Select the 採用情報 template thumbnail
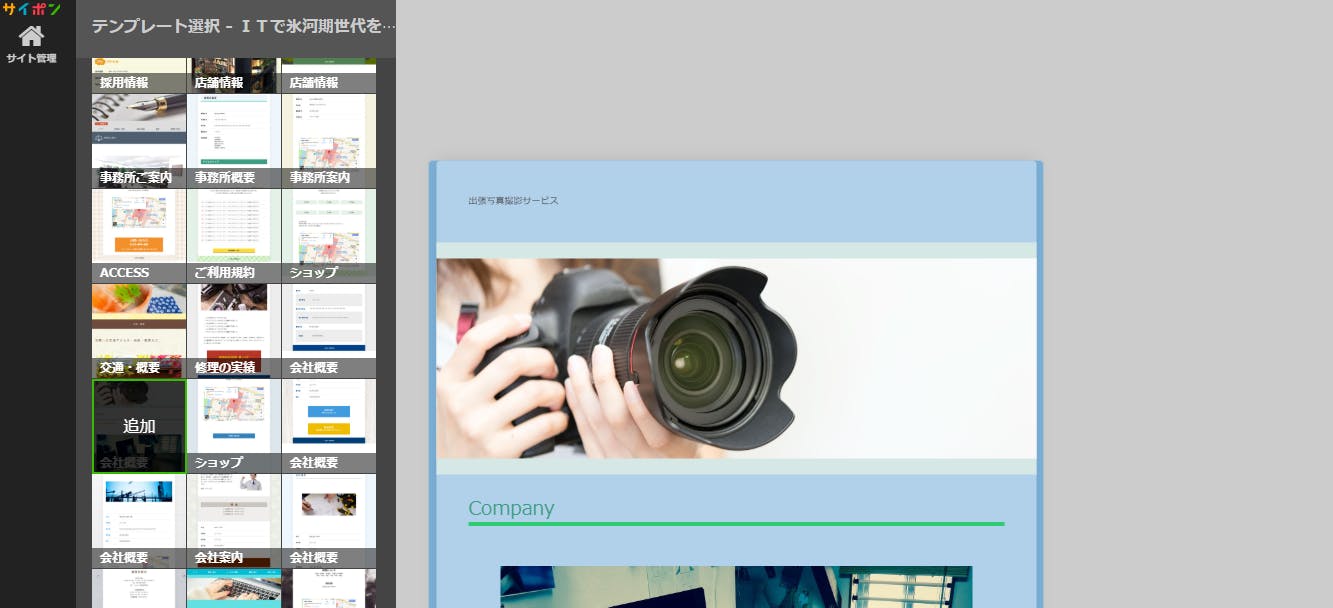Screen dimensions: 1333x608 pyautogui.click(x=139, y=76)
